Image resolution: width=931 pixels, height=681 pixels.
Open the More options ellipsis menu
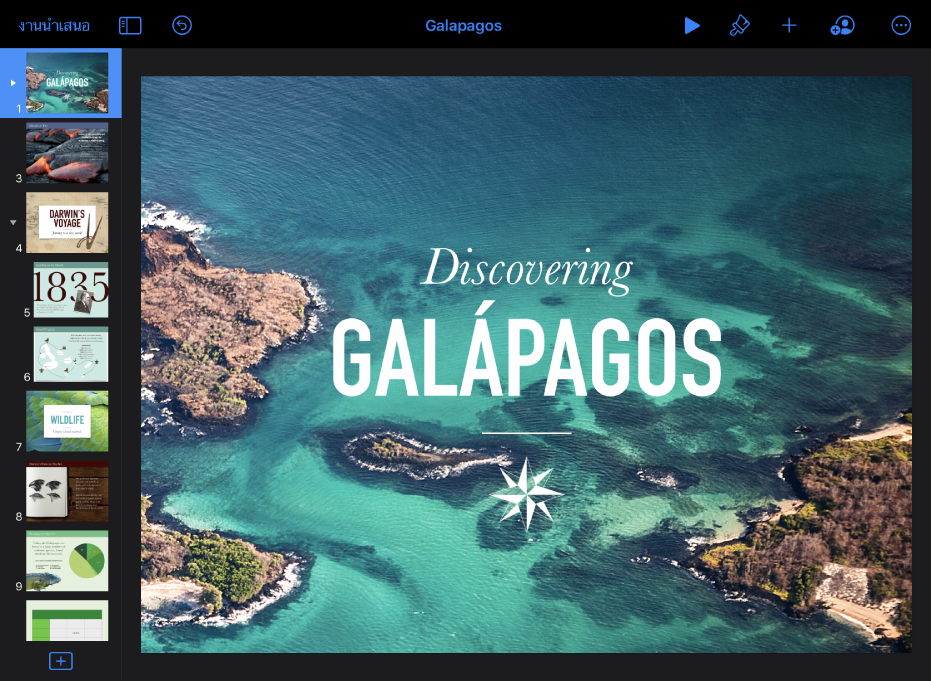[901, 26]
